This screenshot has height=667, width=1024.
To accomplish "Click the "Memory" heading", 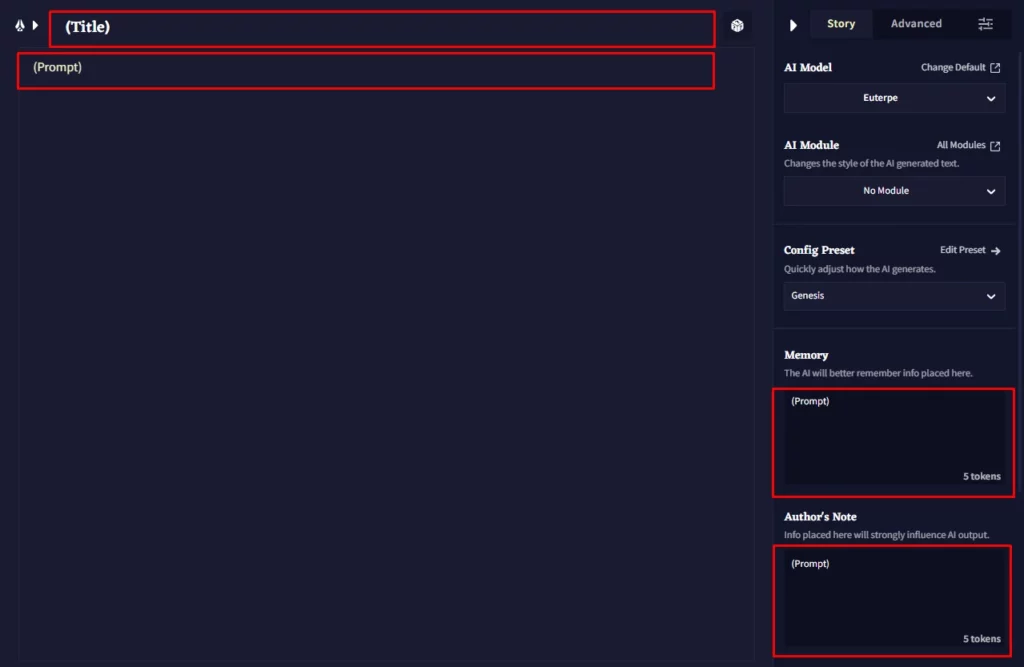I will coord(806,355).
